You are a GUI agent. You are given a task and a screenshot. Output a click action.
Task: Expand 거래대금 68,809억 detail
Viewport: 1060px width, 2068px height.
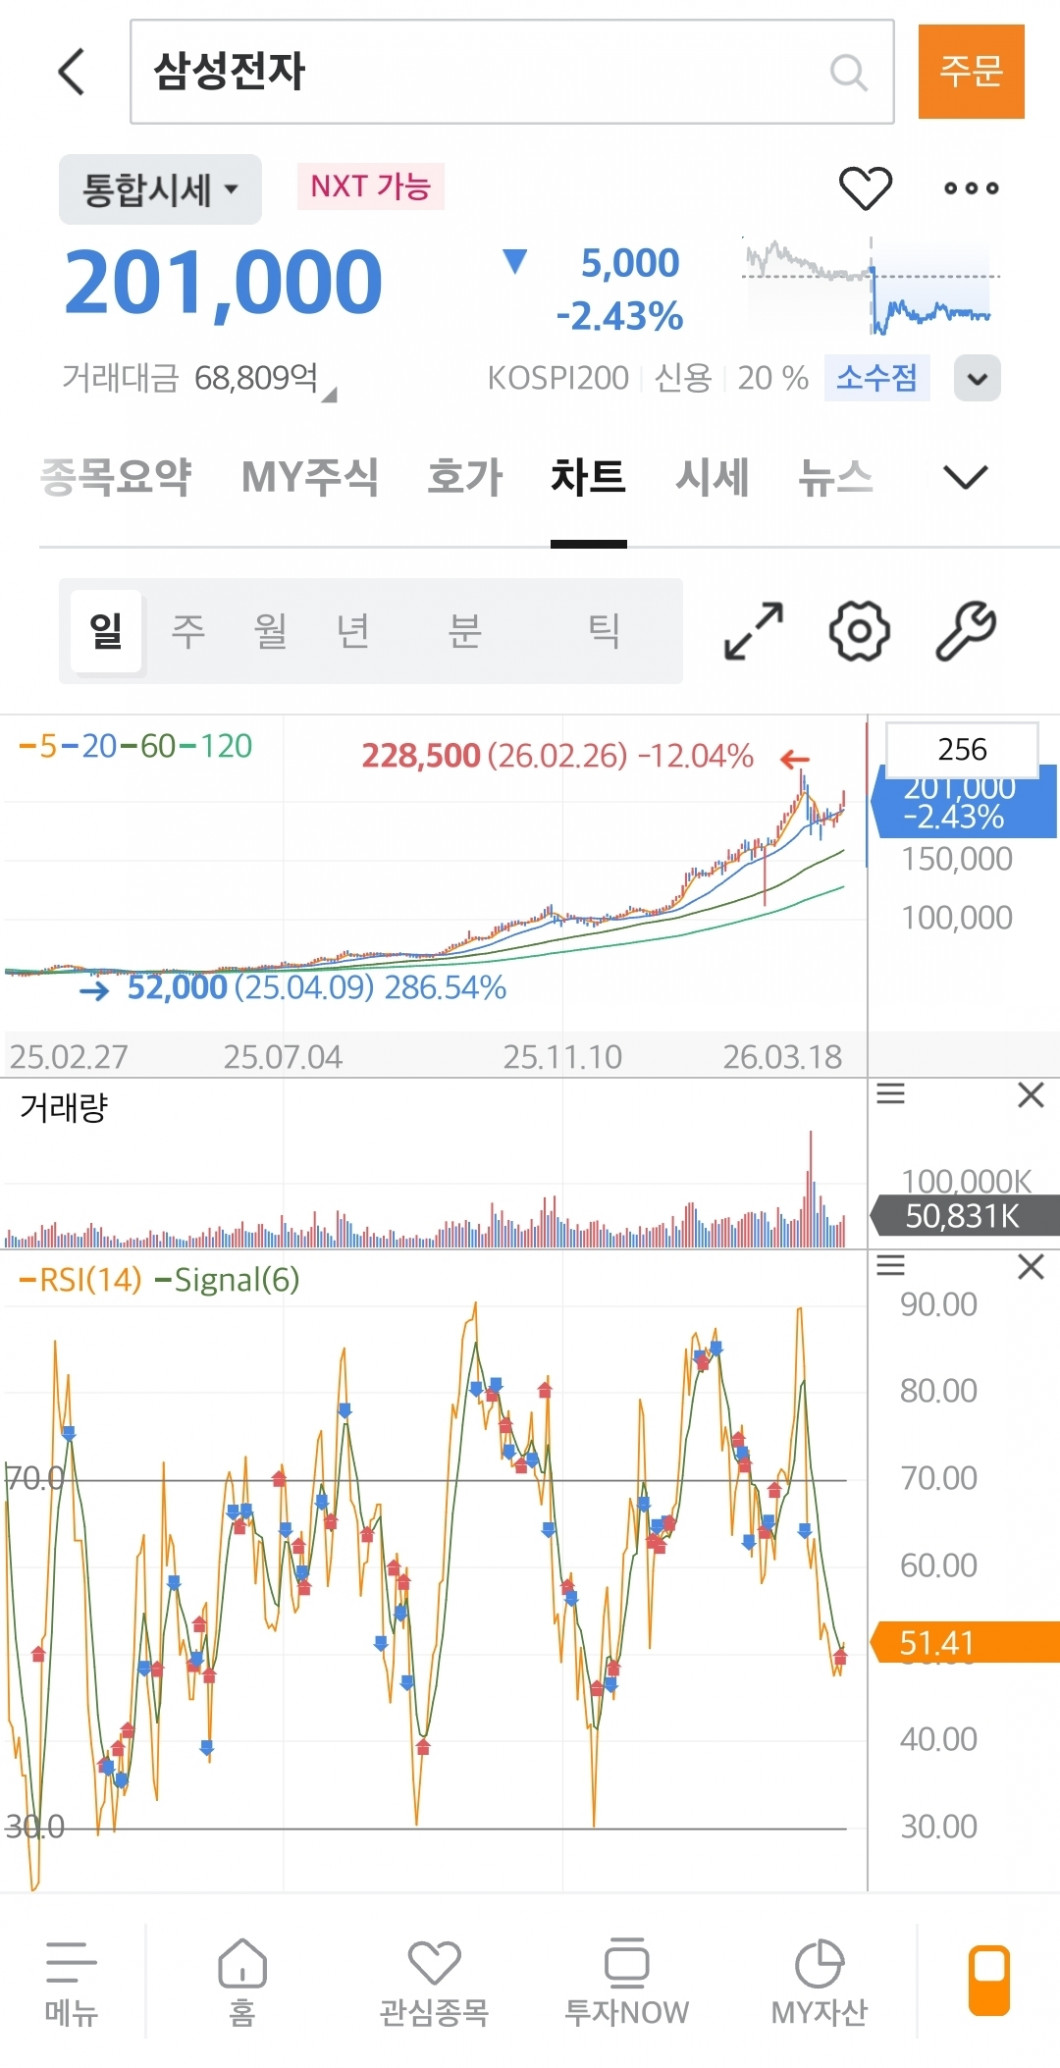(198, 378)
